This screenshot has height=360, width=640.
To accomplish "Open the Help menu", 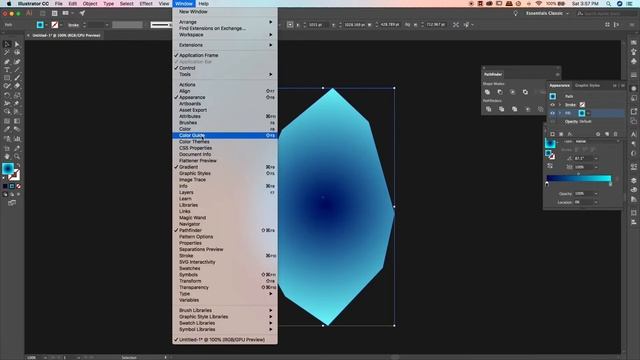I will click(x=203, y=4).
